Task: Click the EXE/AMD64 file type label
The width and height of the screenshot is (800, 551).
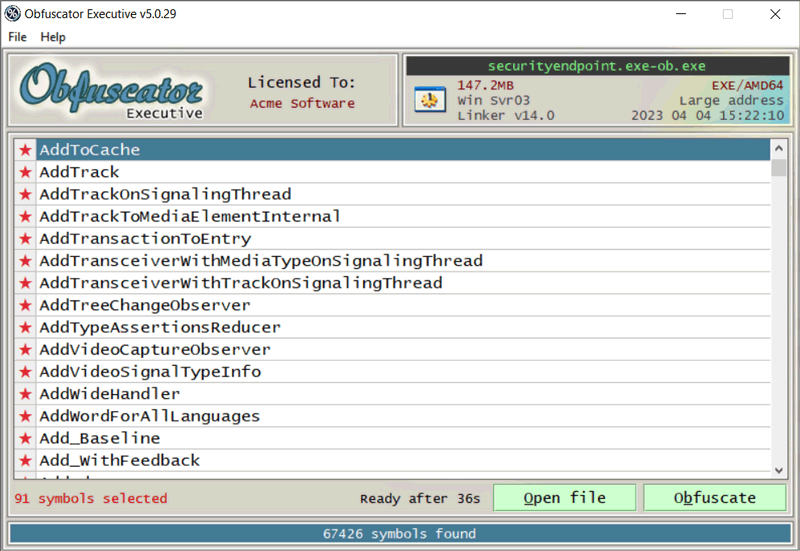Action: (747, 85)
